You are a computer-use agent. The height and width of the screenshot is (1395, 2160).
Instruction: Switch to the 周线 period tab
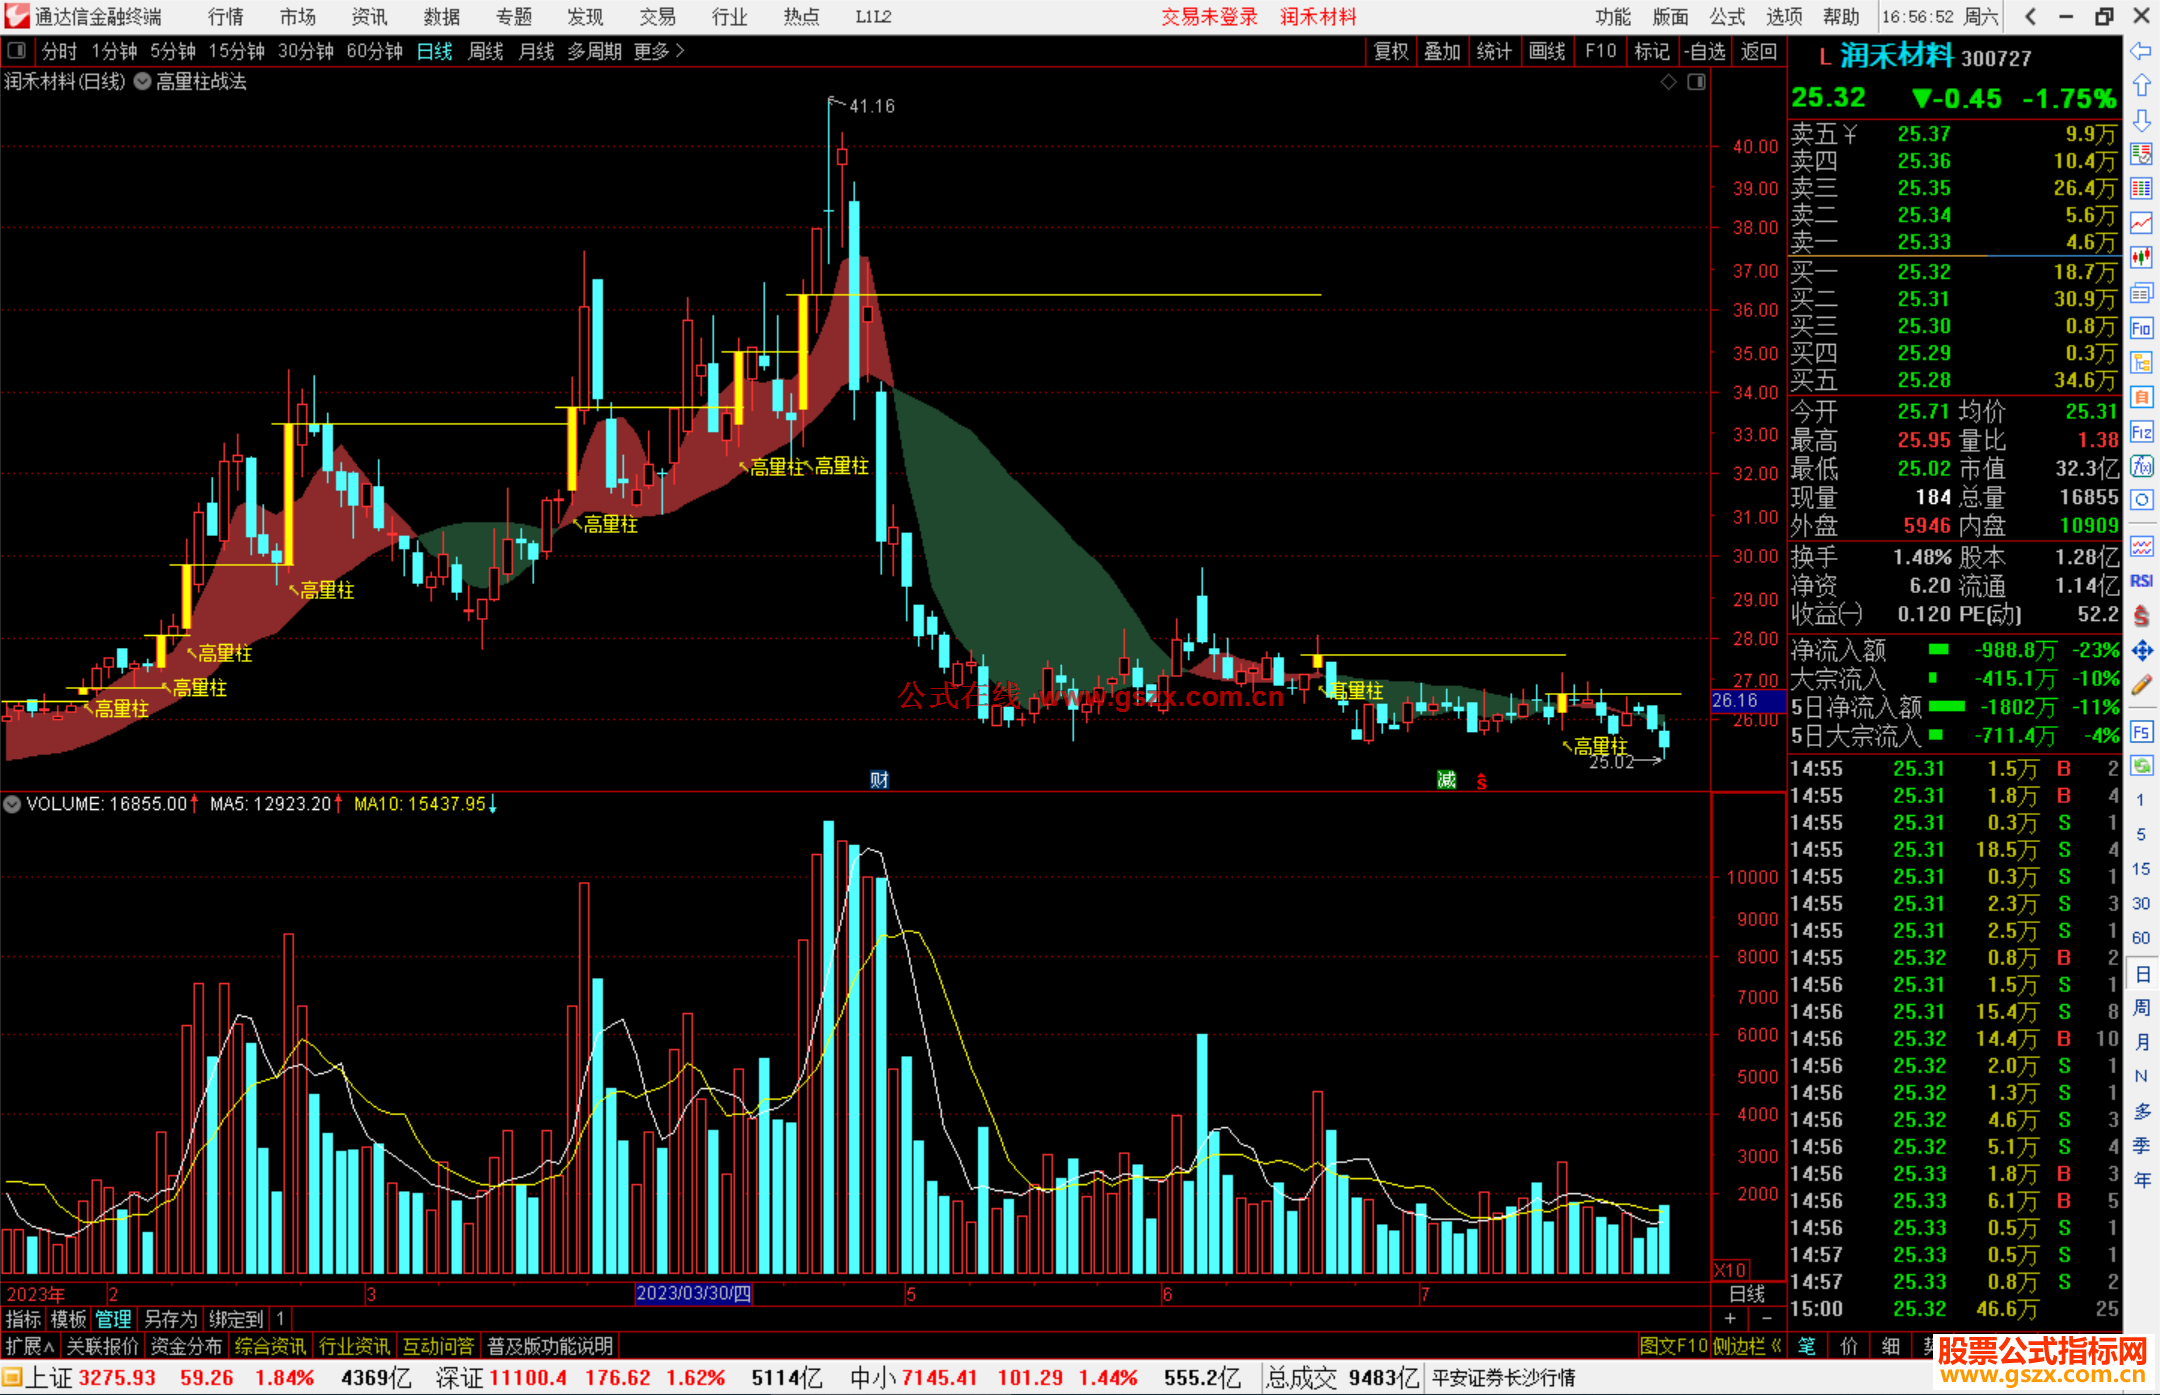click(x=486, y=51)
